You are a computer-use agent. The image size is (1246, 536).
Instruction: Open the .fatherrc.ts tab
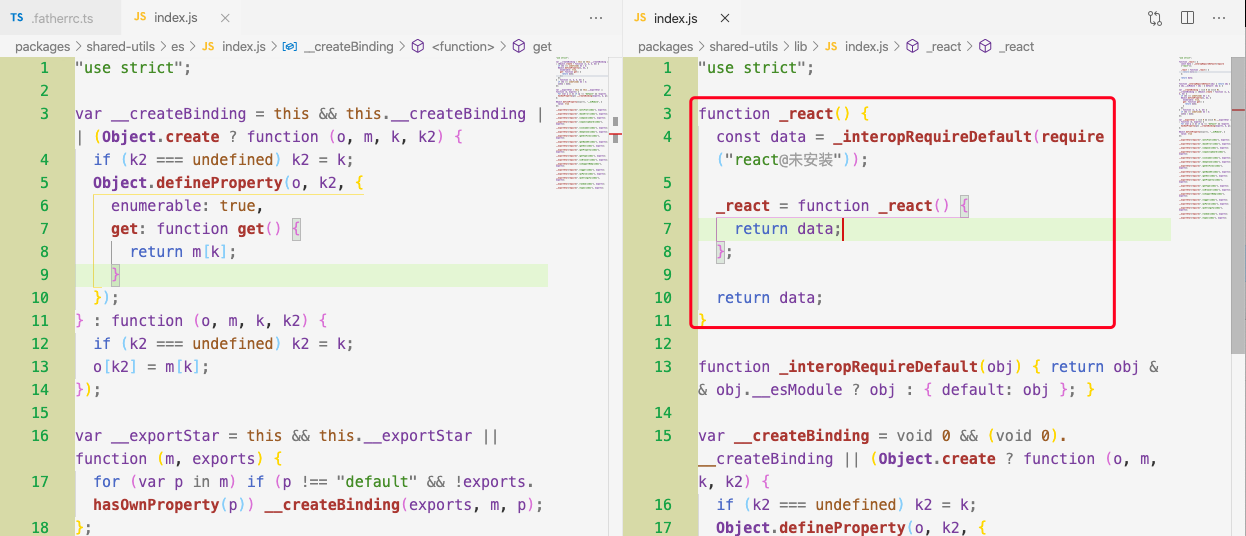pos(59,17)
